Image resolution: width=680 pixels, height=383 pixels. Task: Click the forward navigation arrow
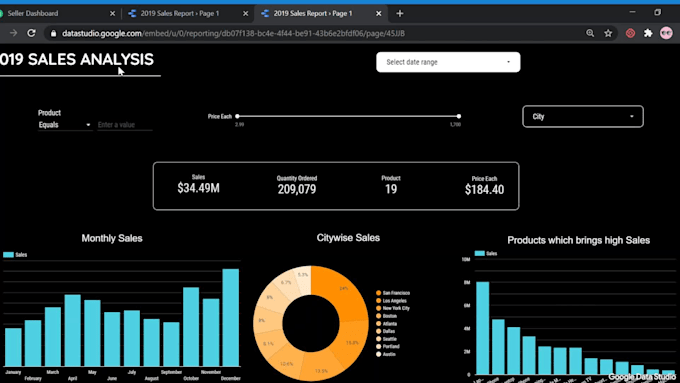point(13,33)
